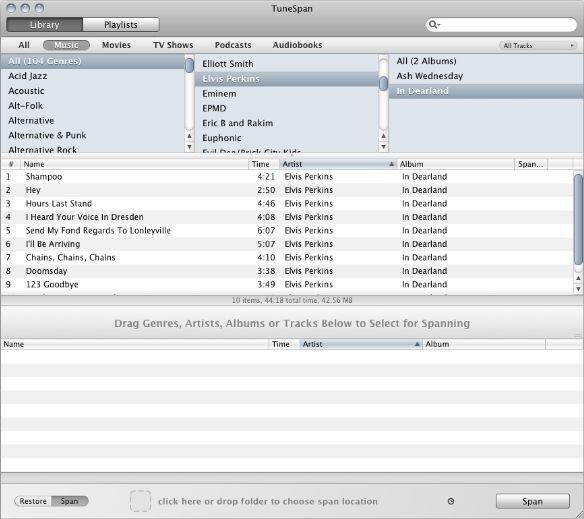
Task: Select All (2 Albums) entry
Action: tap(486, 61)
